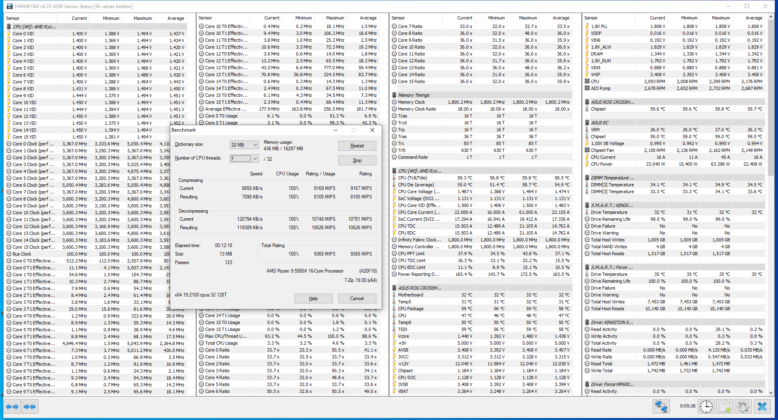778x420 pixels.
Task: Click the icon beside Bus Clock row
Action: tap(8, 254)
